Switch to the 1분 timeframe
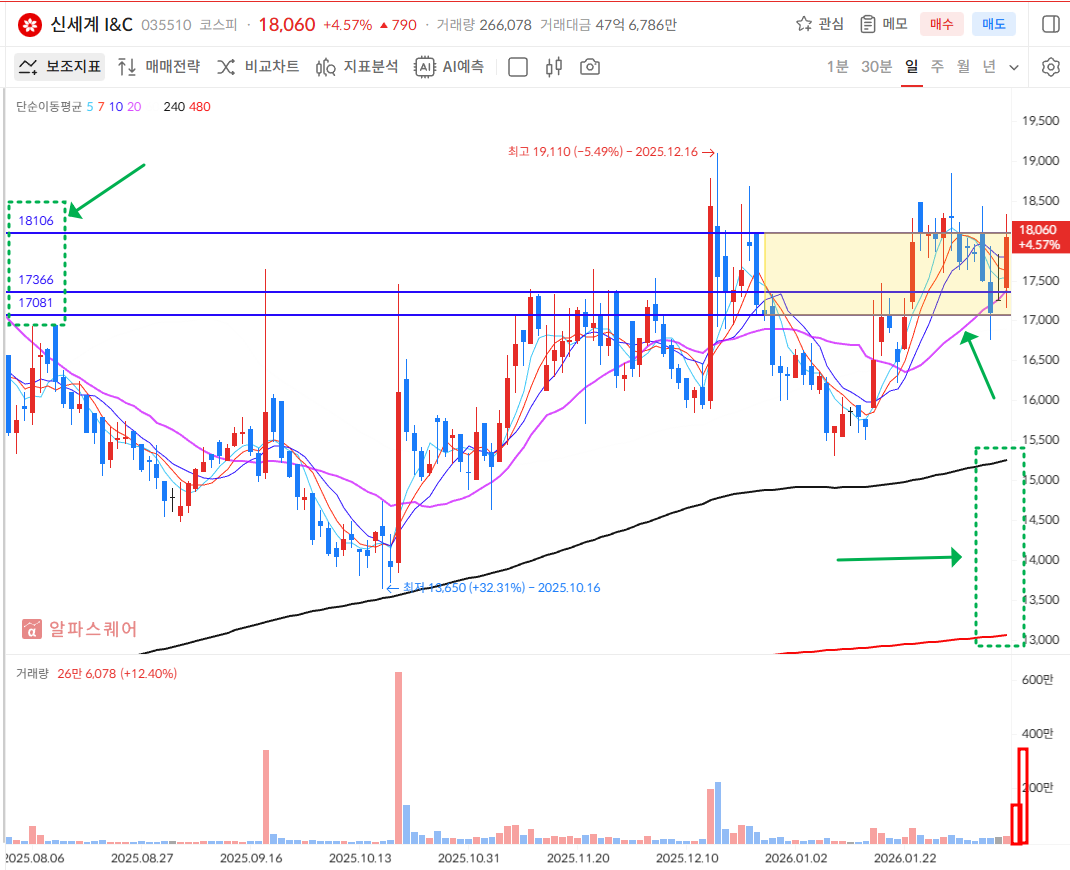The image size is (1070, 870). [837, 67]
